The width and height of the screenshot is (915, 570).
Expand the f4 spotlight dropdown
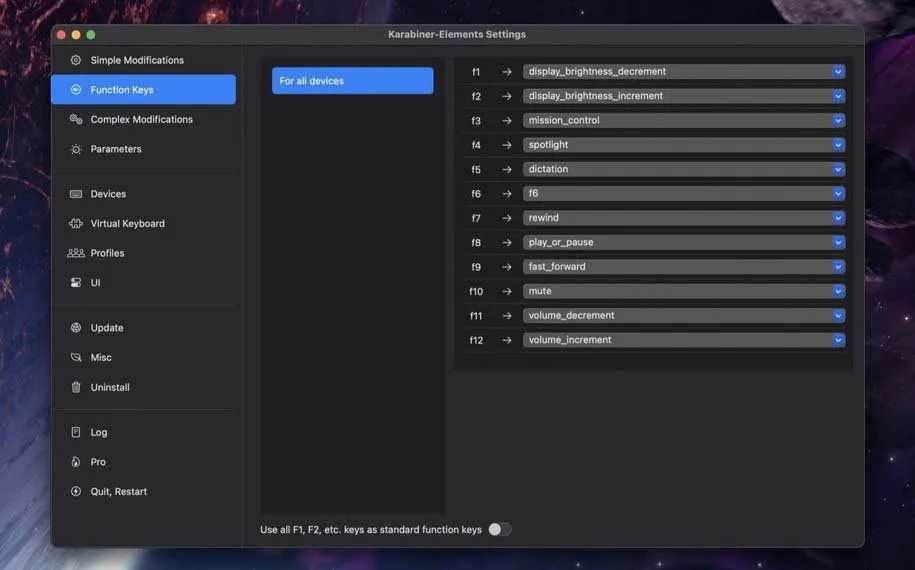pos(684,145)
